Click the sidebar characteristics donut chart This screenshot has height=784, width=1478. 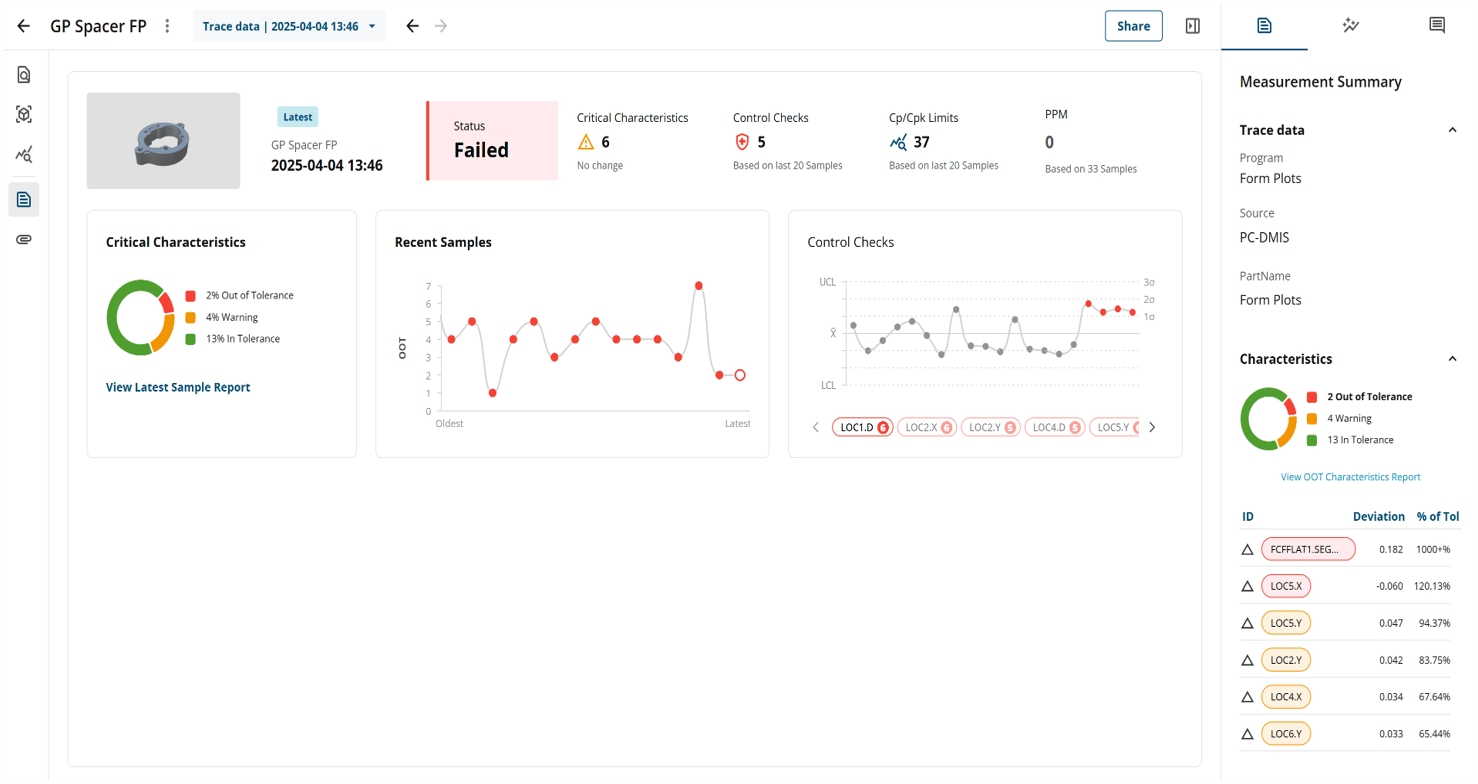pyautogui.click(x=1269, y=419)
